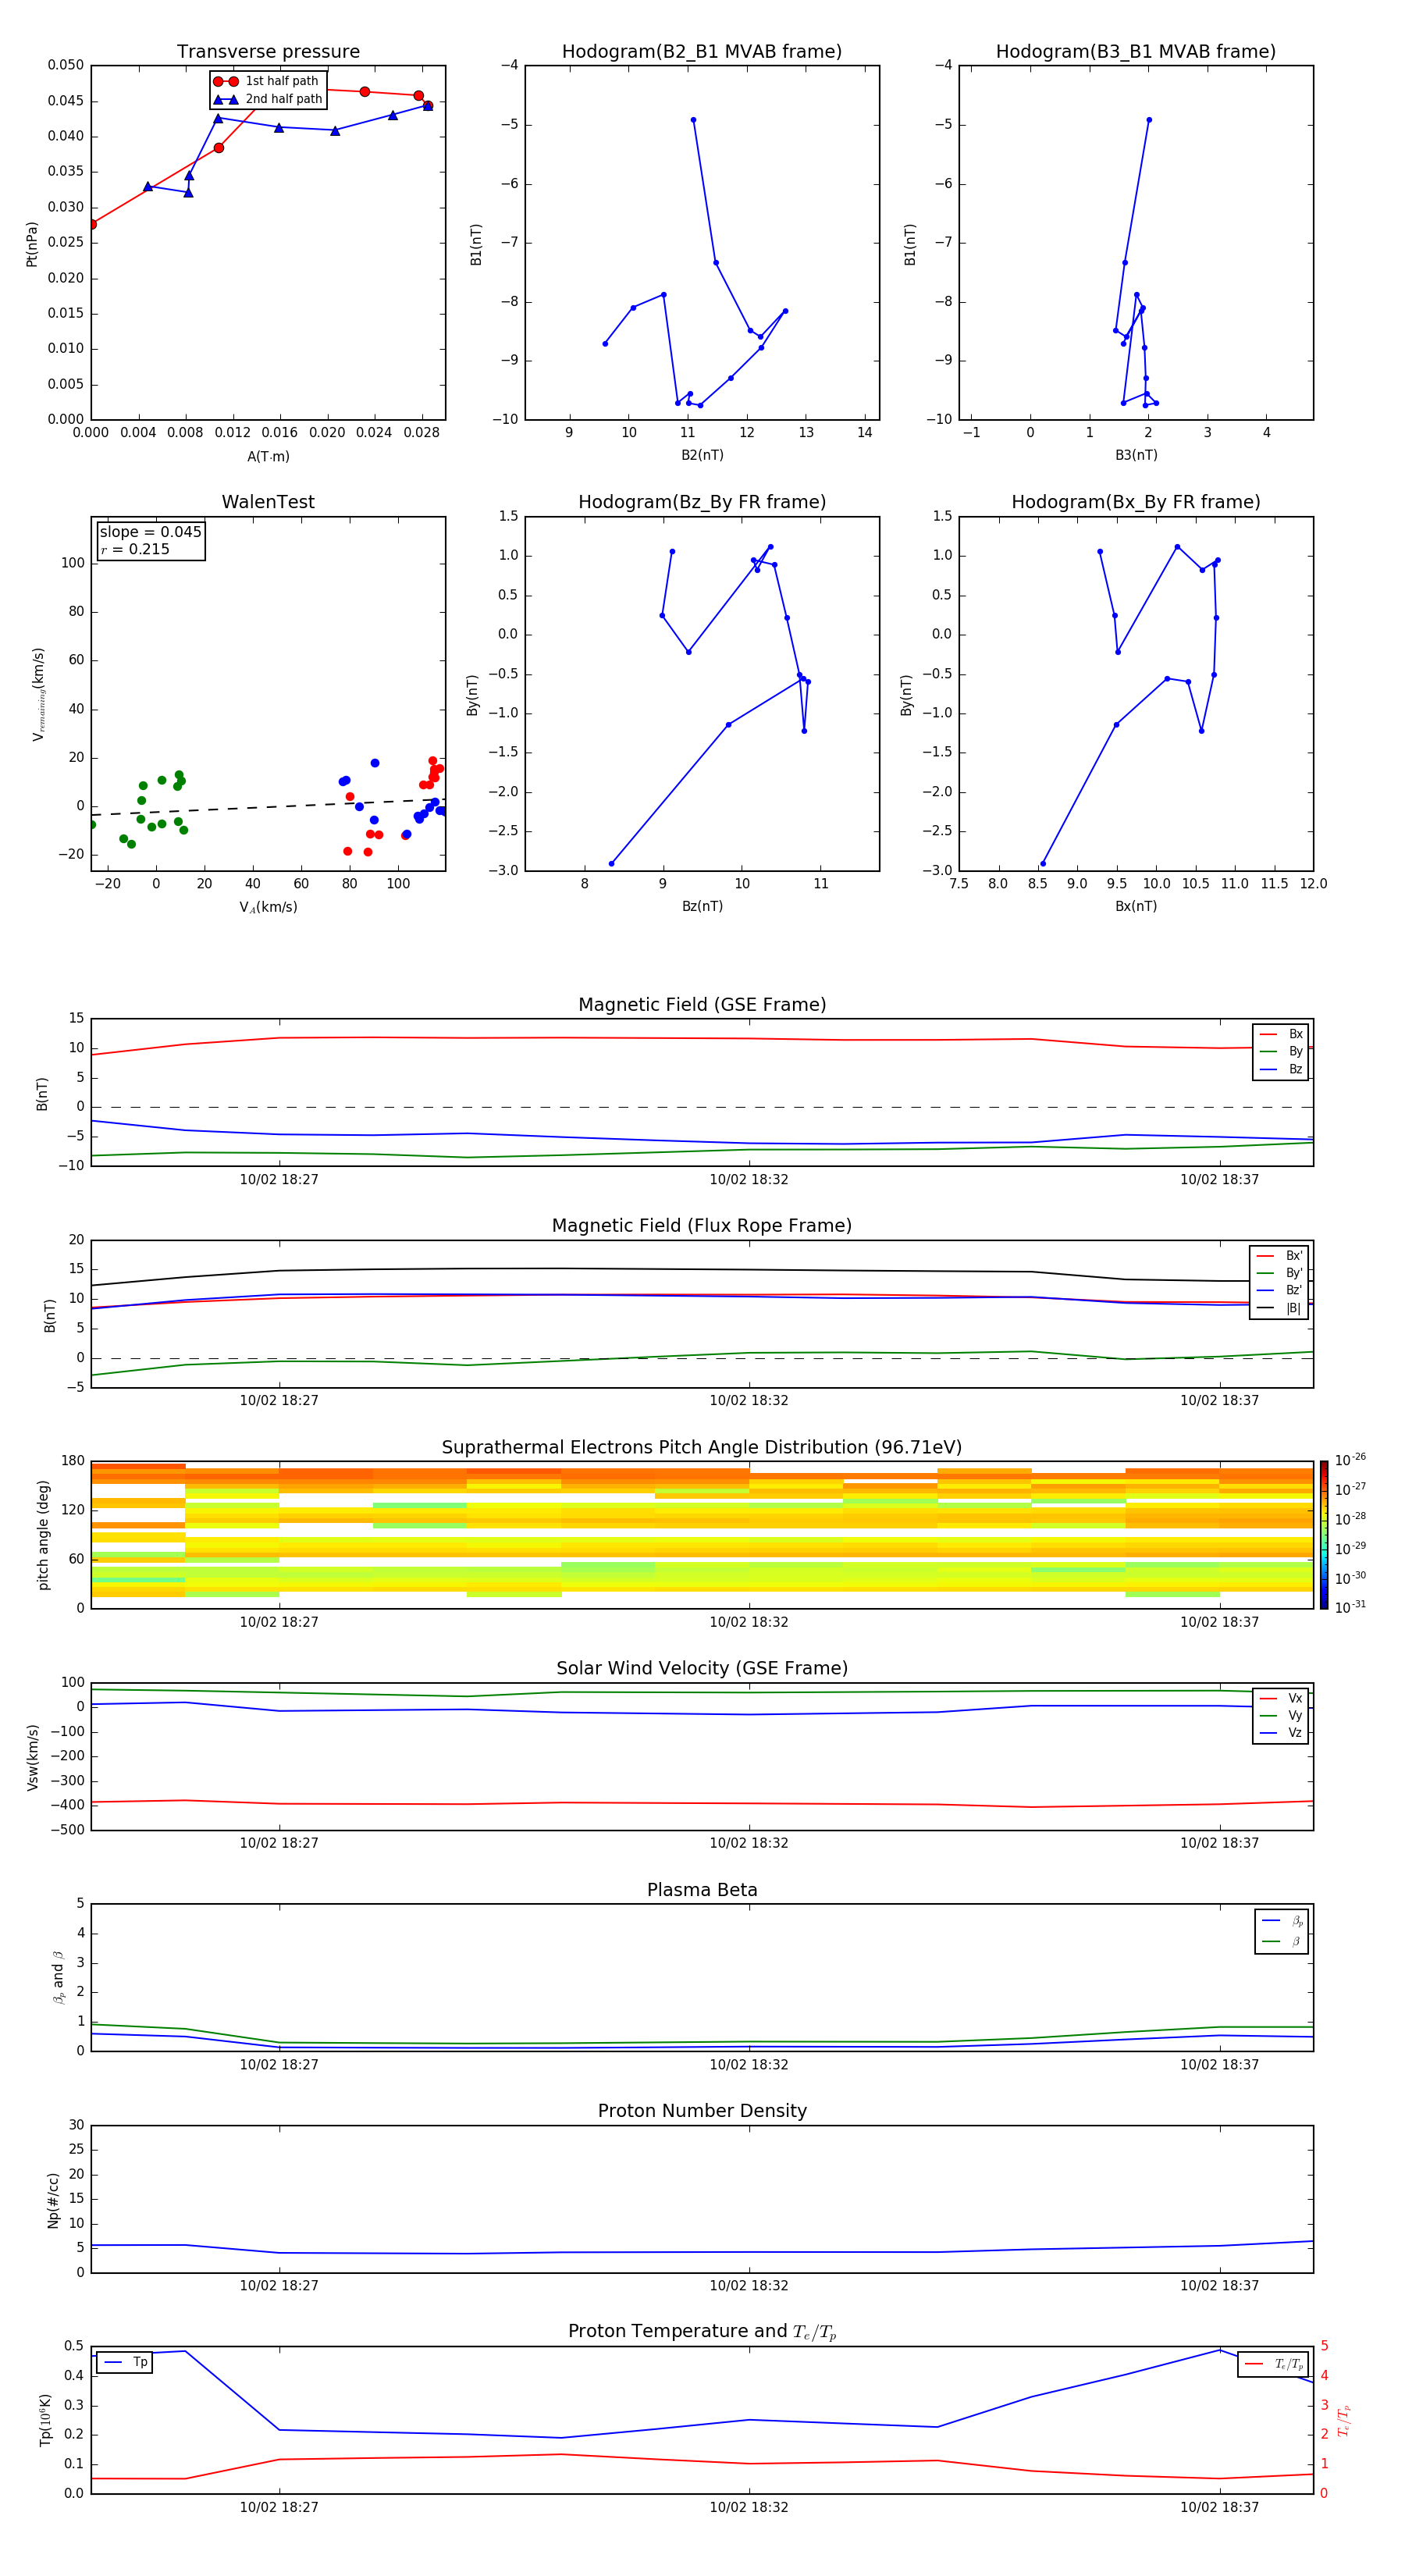This screenshot has height=2576, width=1405.
Task: Click the 'Np(#/cc)' axis label
Action: coord(53,2200)
